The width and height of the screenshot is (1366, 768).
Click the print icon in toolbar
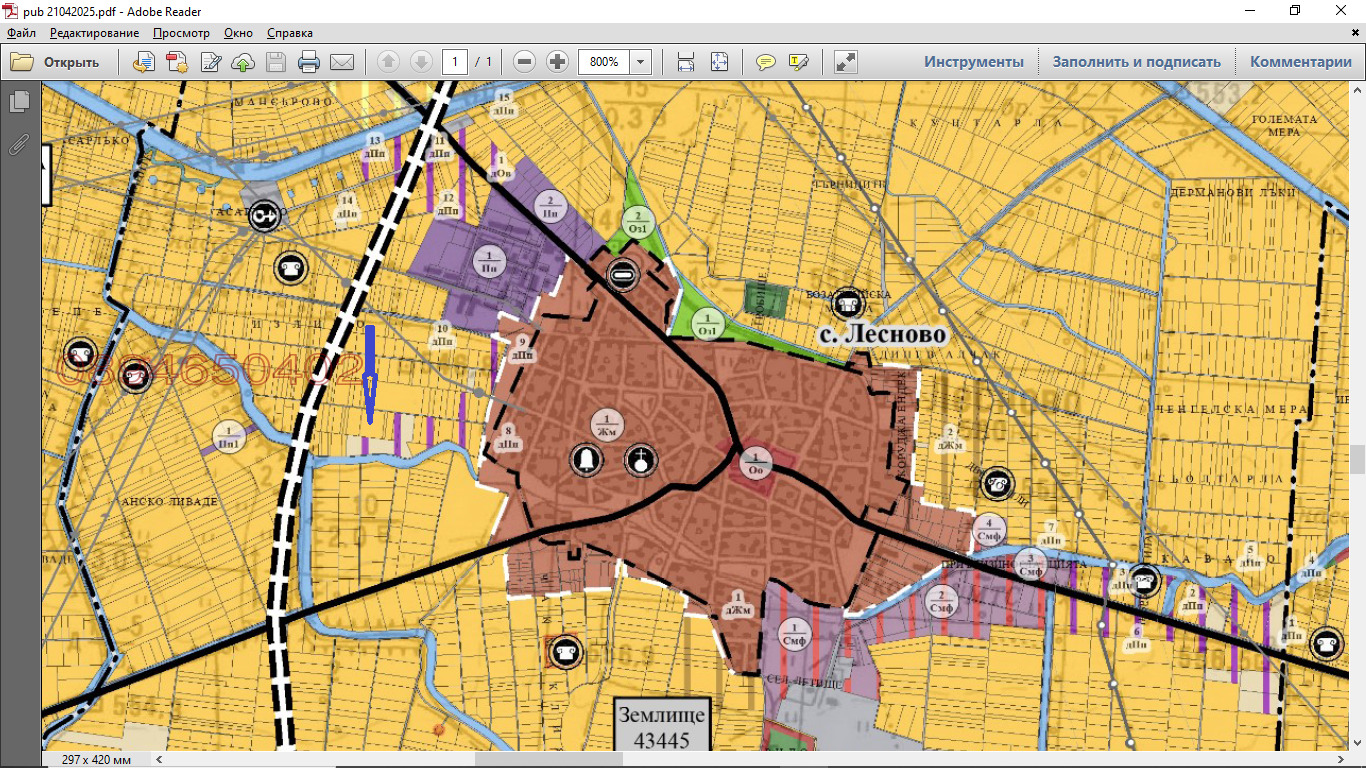[309, 62]
